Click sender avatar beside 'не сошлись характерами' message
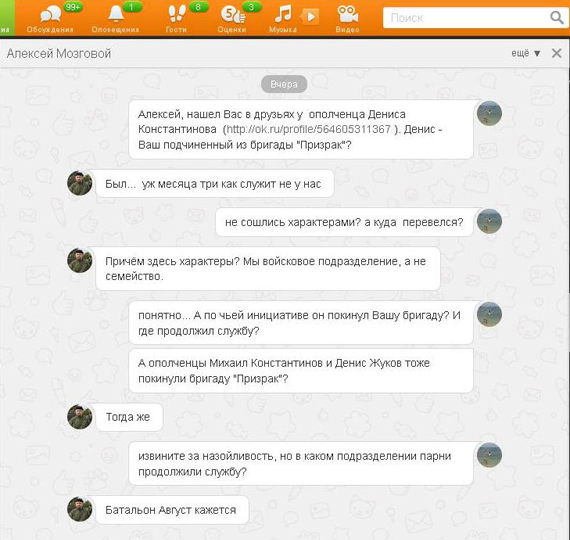The width and height of the screenshot is (570, 540). point(489,221)
